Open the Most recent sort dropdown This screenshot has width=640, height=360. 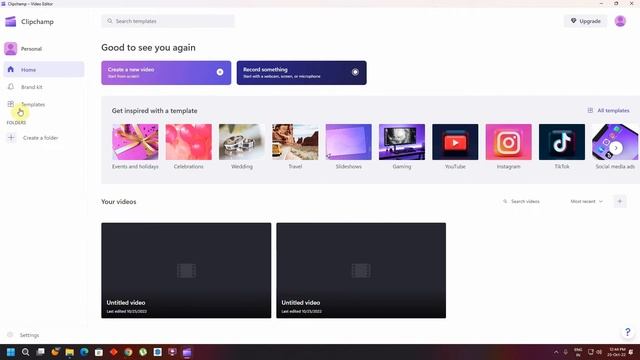(587, 202)
